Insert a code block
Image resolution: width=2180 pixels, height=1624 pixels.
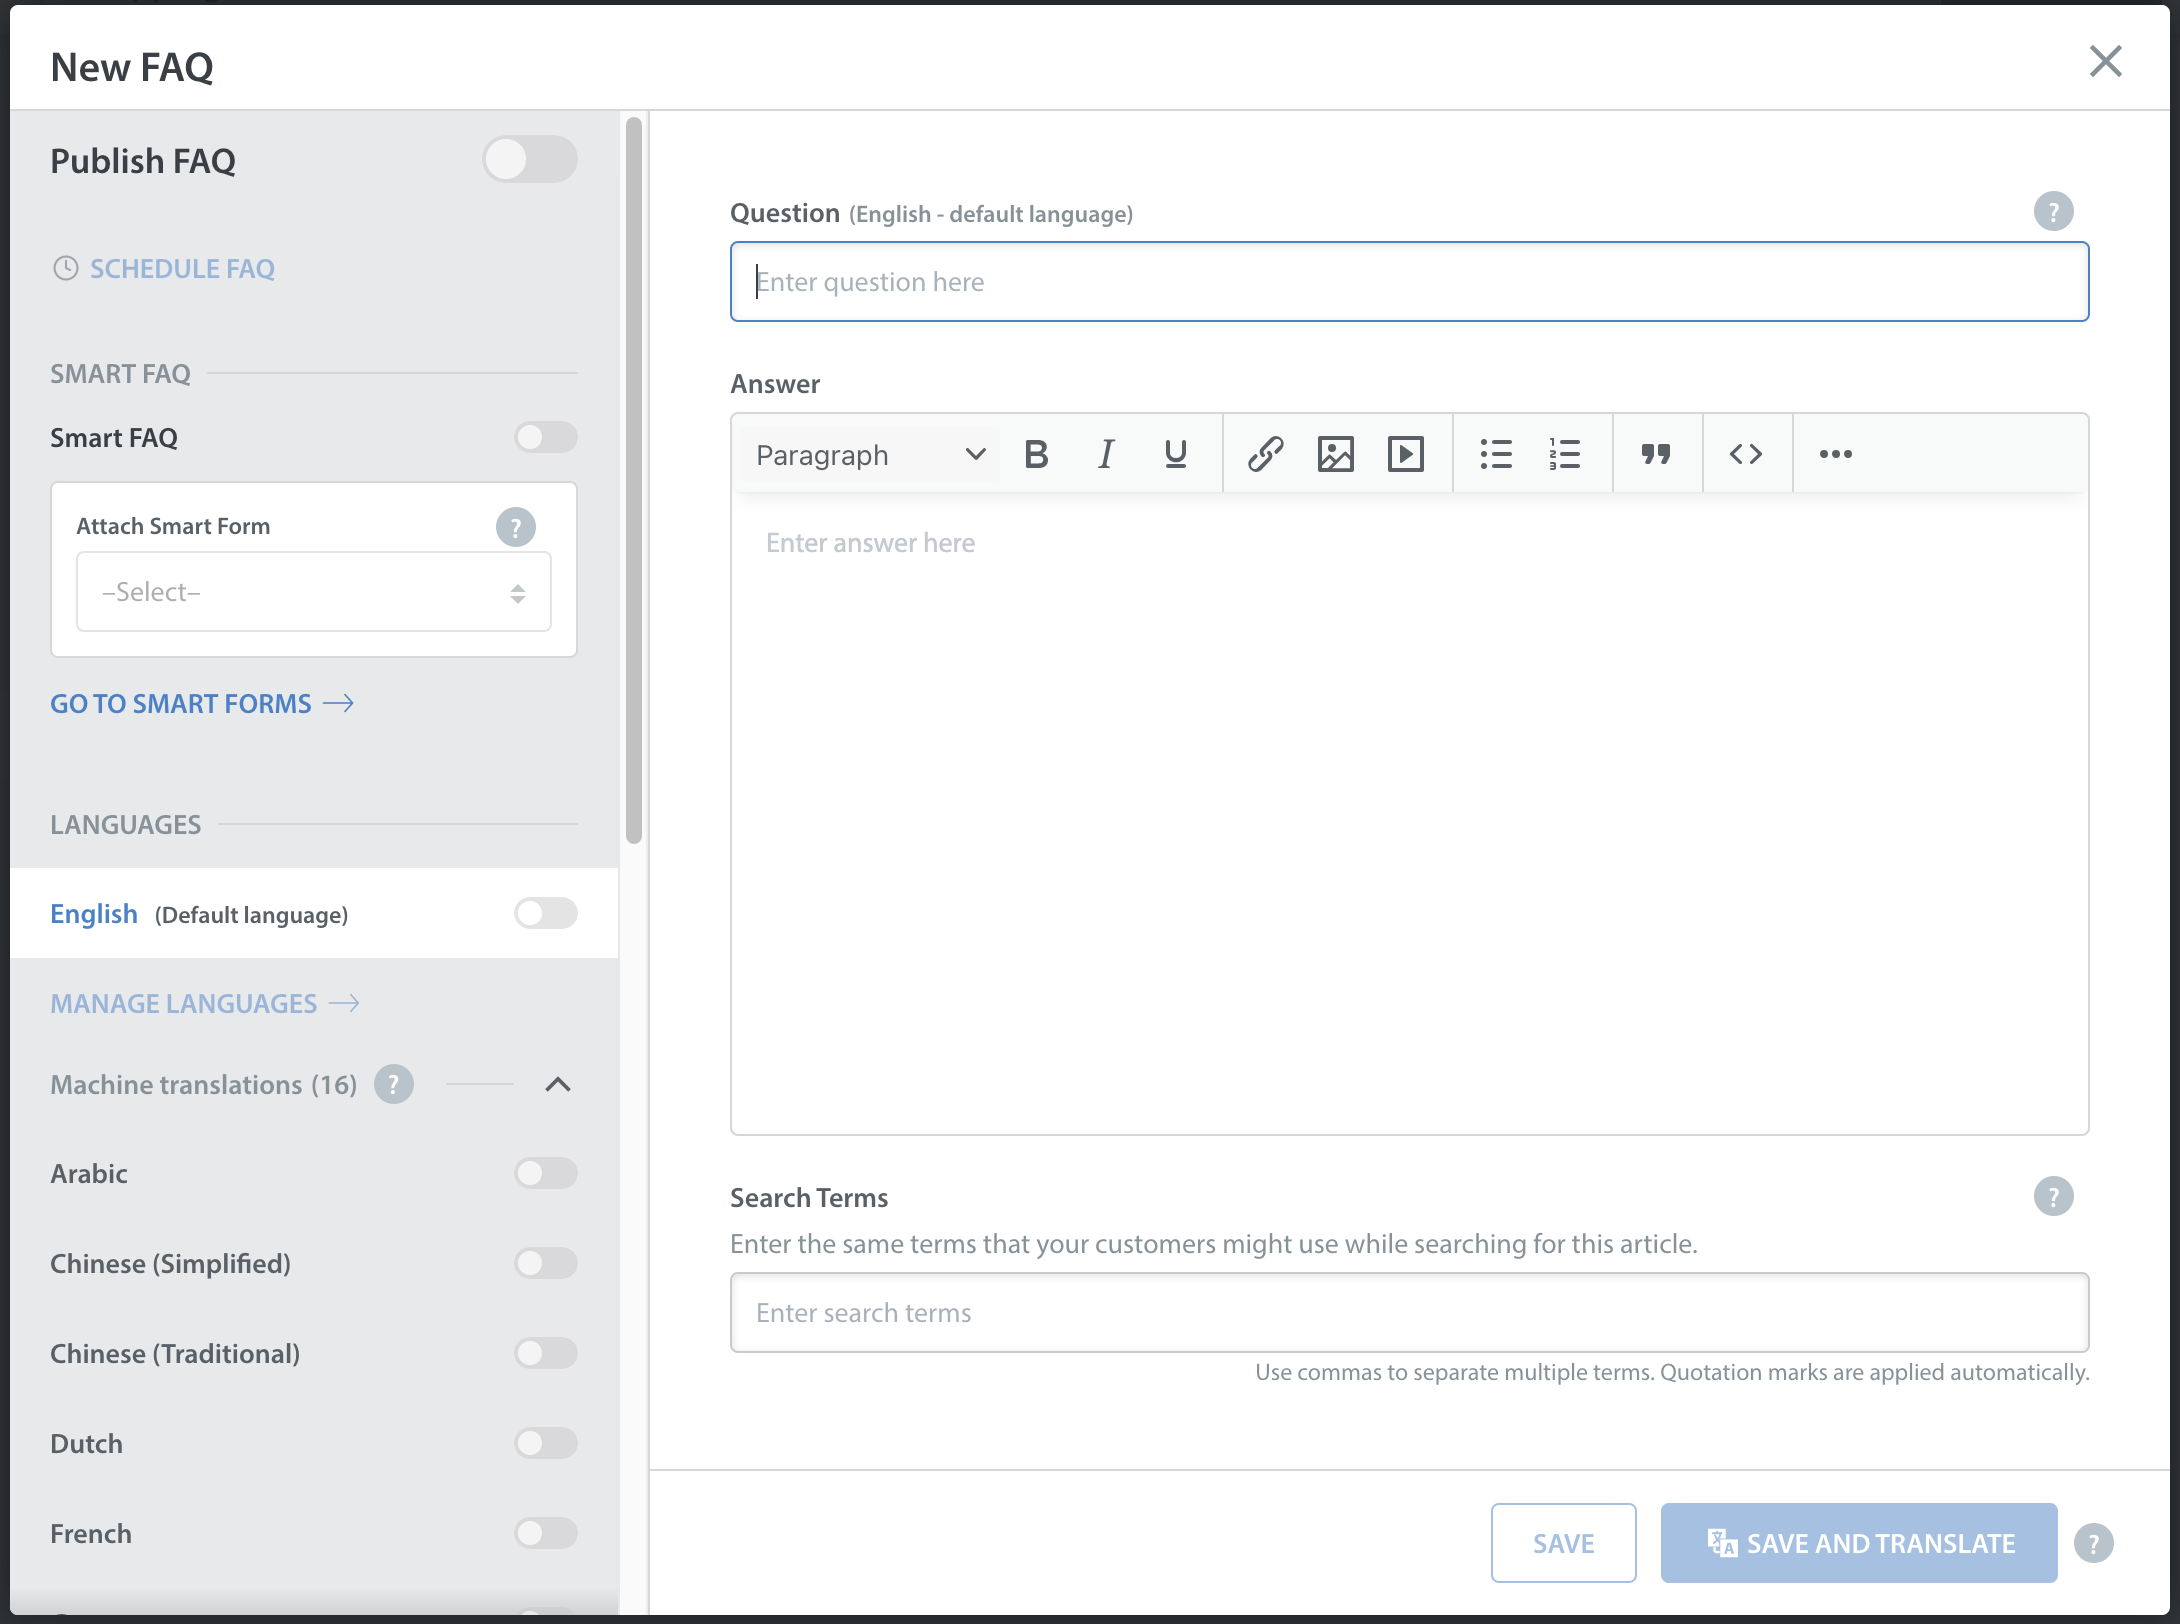(x=1746, y=454)
